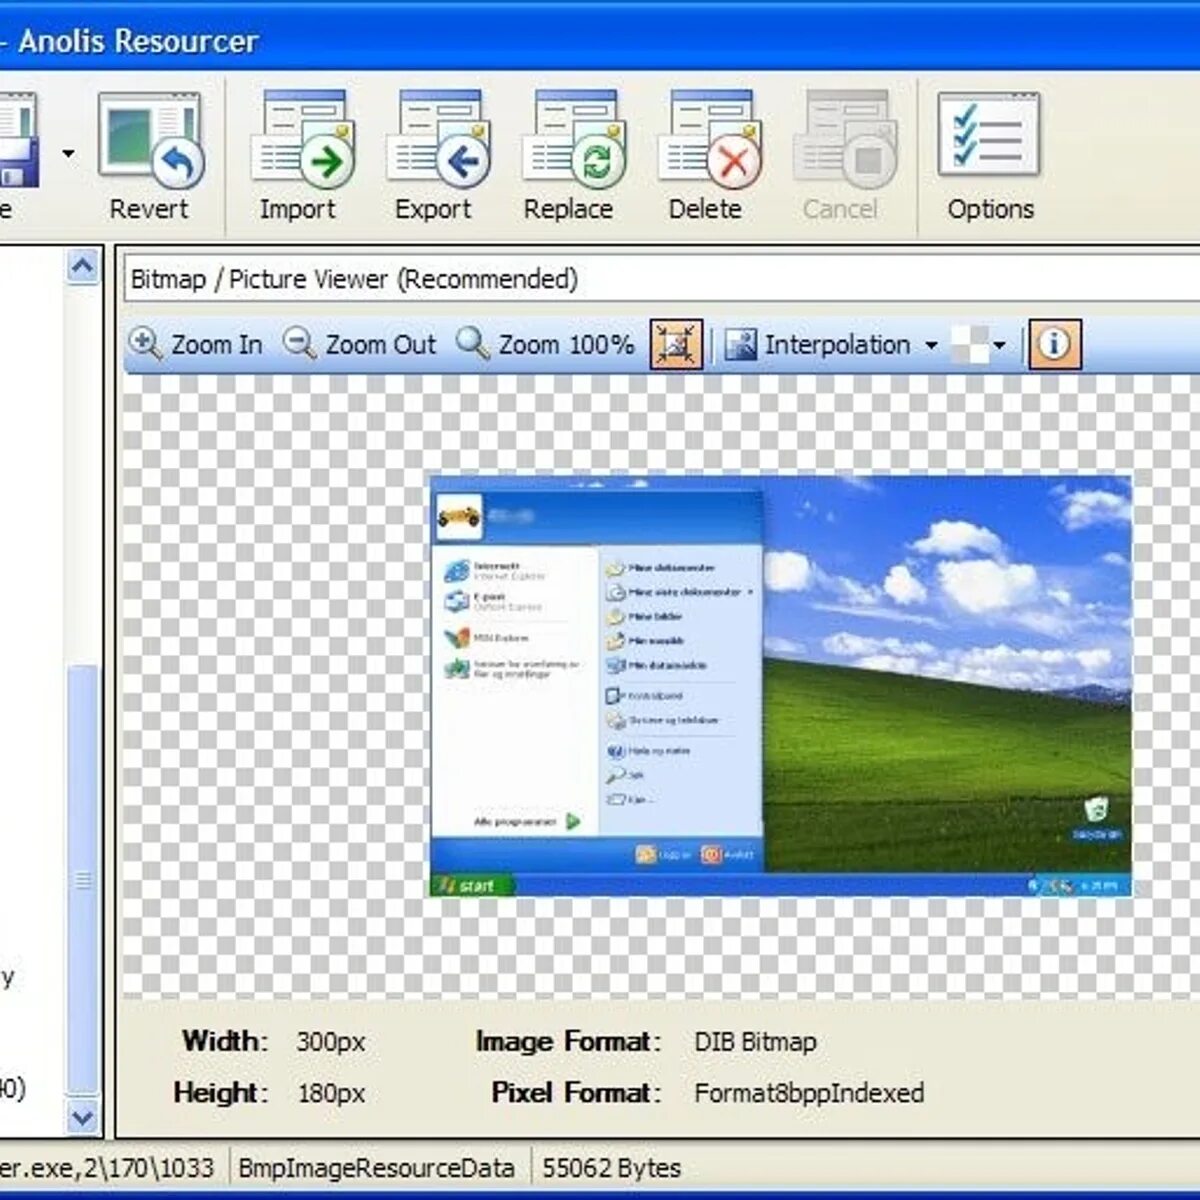Open the Bitmap / Picture Viewer combo box
This screenshot has height=1200, width=1200.
click(661, 279)
